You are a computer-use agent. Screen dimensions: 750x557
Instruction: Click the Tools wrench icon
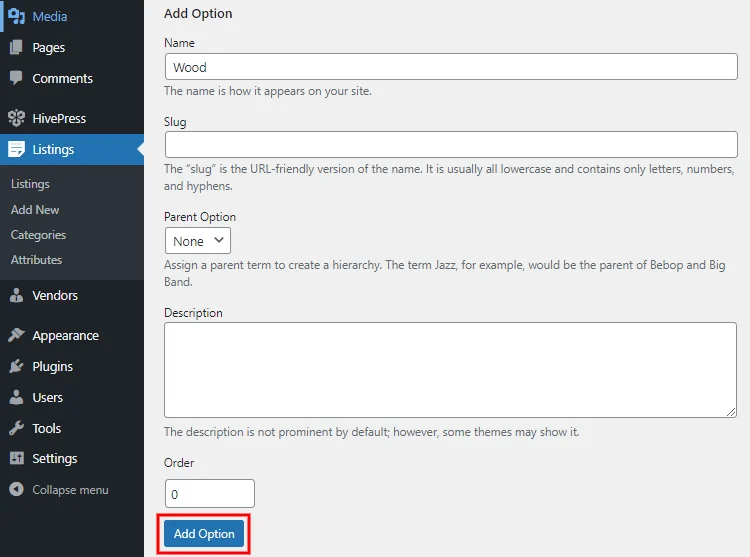click(16, 428)
